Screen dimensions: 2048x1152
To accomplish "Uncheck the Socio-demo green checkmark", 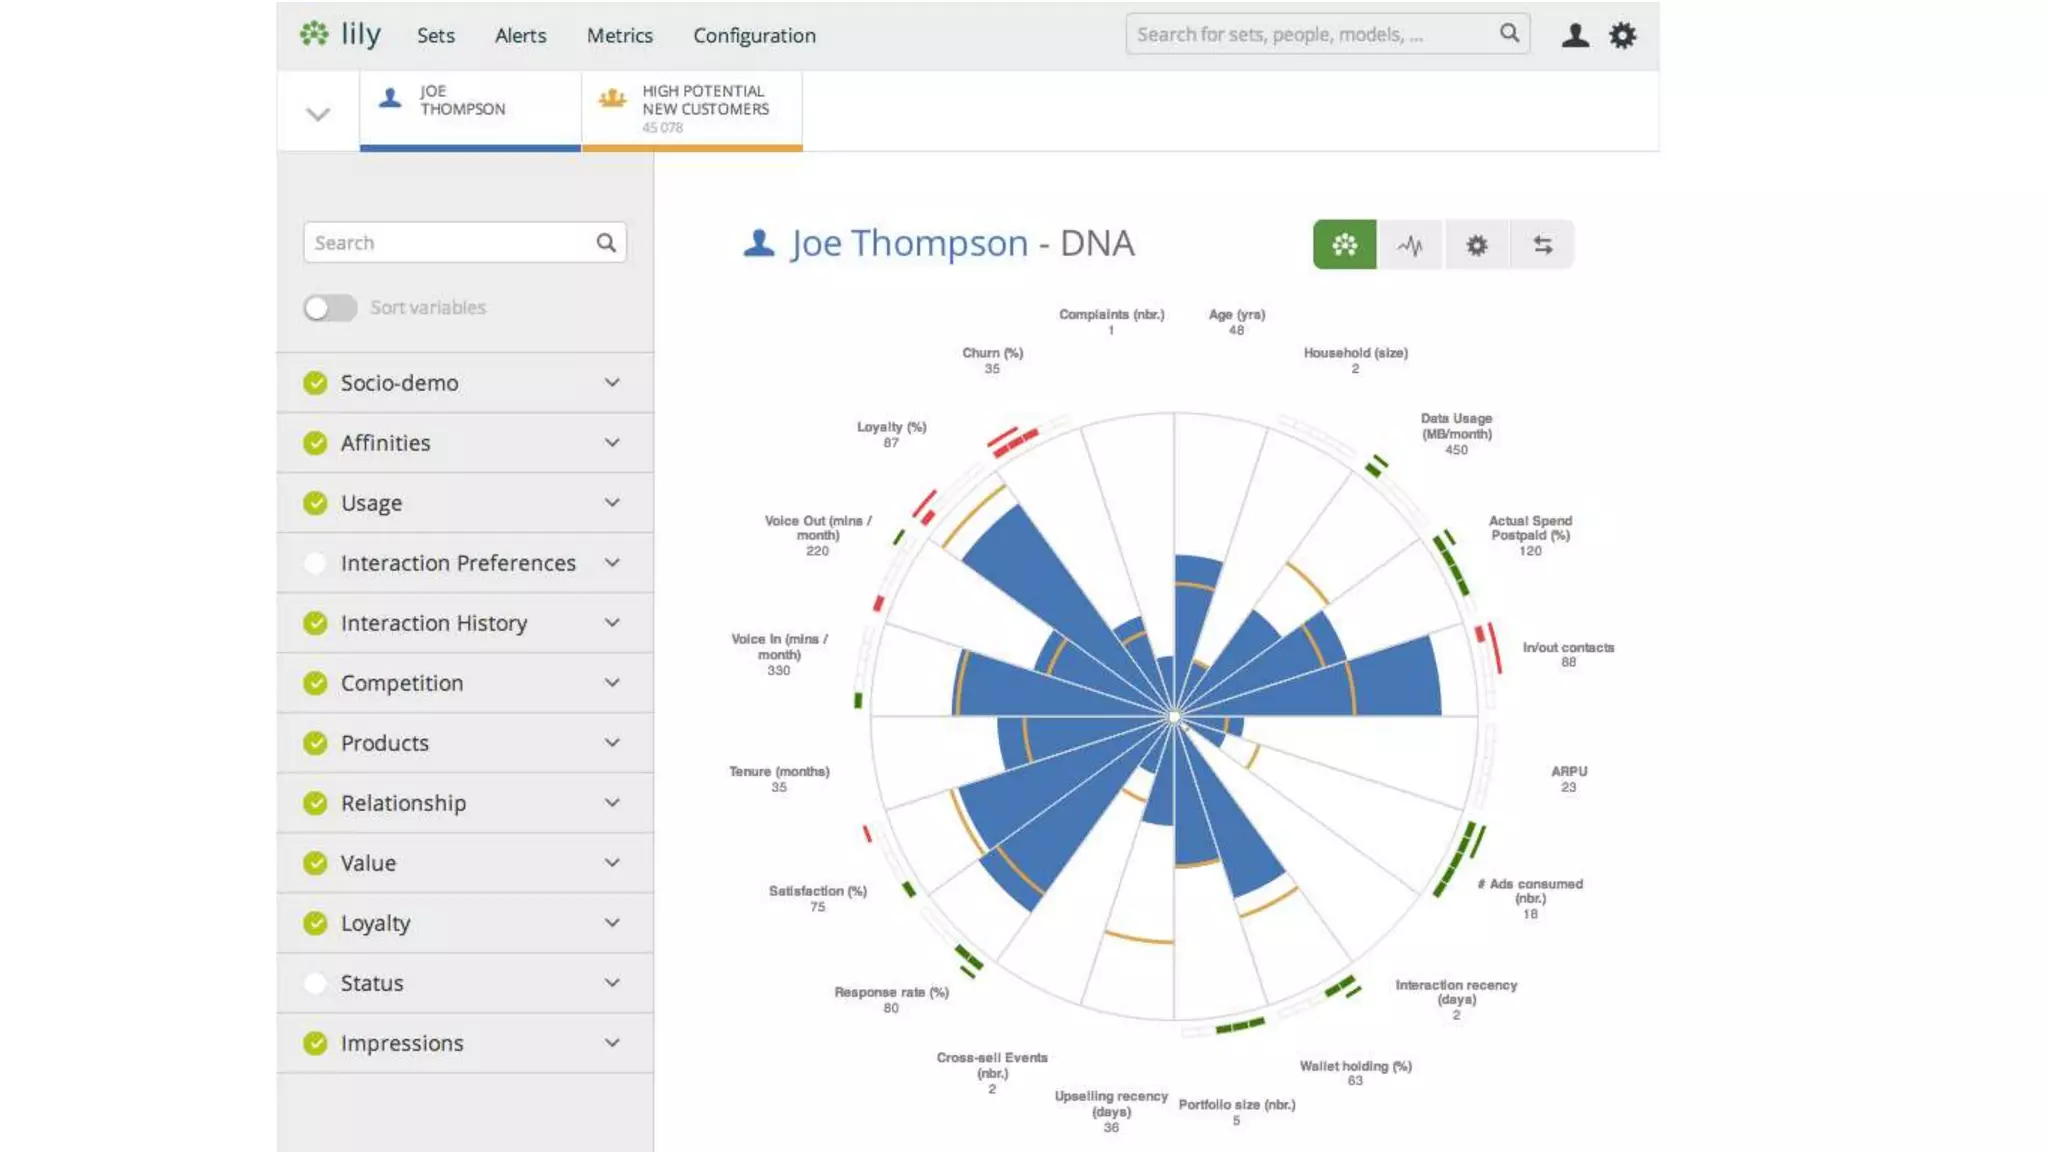I will pos(315,383).
